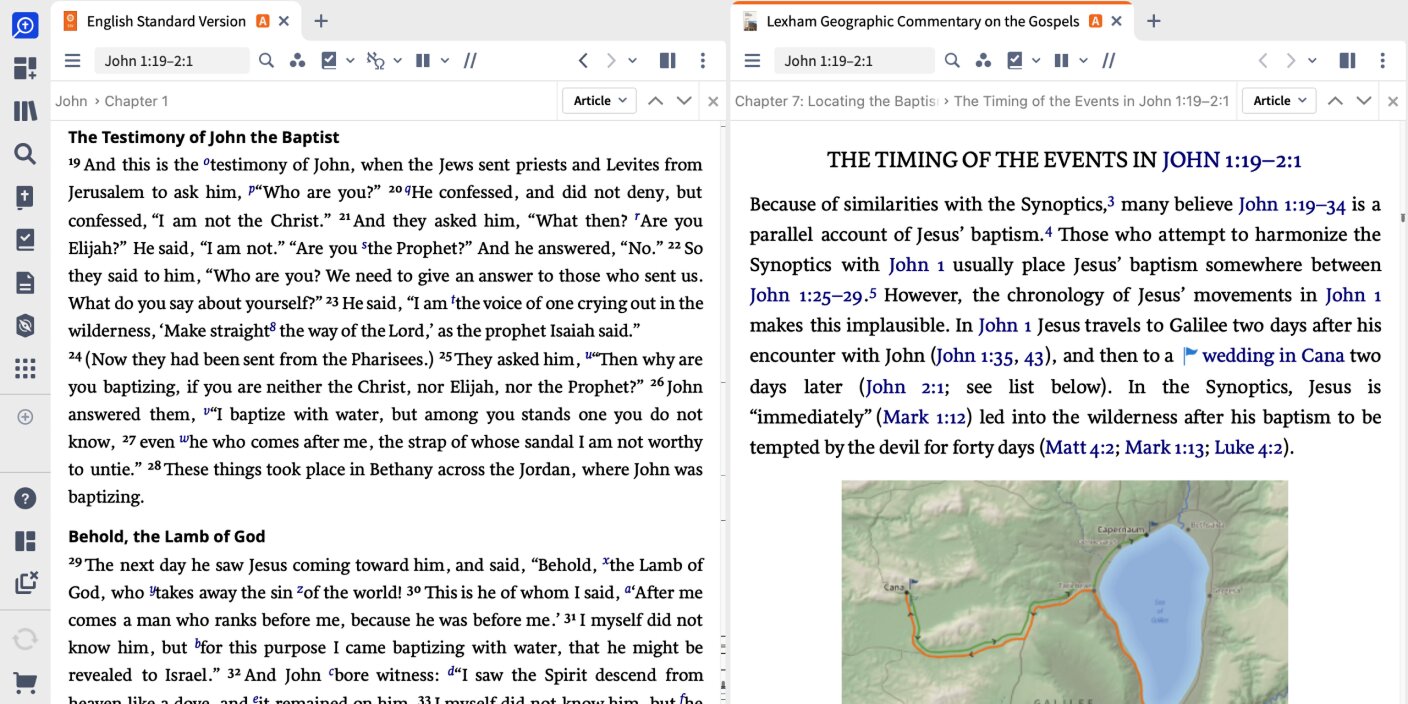Switch to the English Standard Version tab
The height and width of the screenshot is (704, 1408).
(165, 21)
